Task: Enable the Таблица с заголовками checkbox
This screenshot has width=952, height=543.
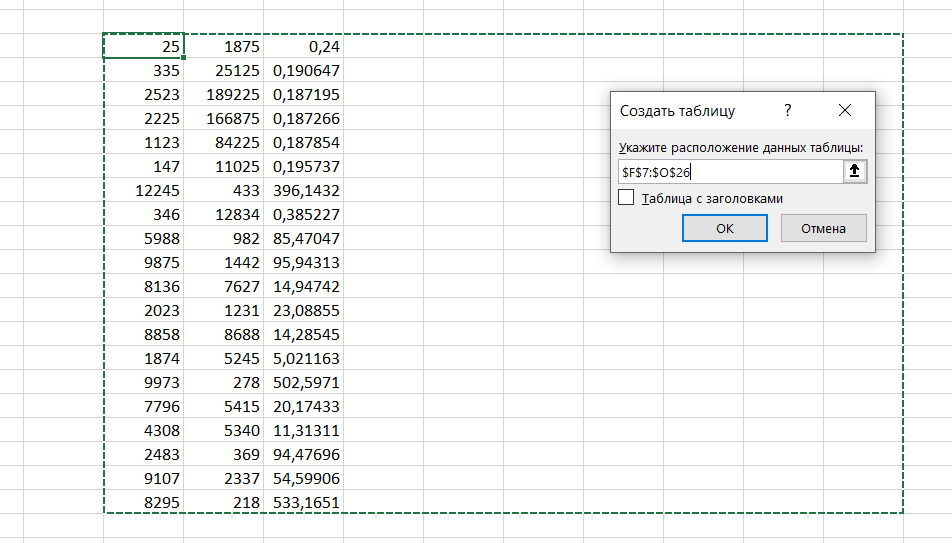Action: pyautogui.click(x=627, y=198)
